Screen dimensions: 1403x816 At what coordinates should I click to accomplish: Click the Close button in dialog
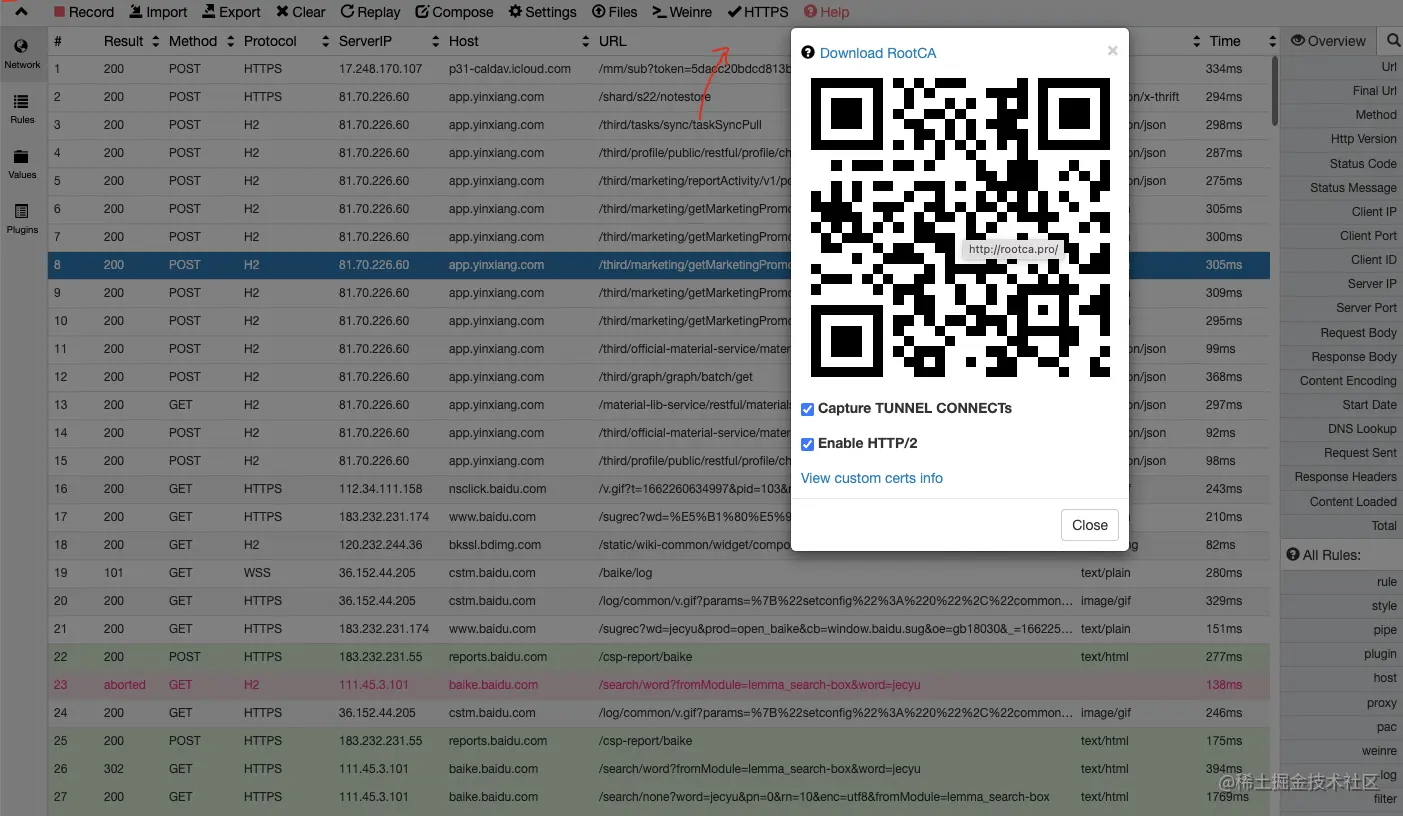click(1089, 525)
